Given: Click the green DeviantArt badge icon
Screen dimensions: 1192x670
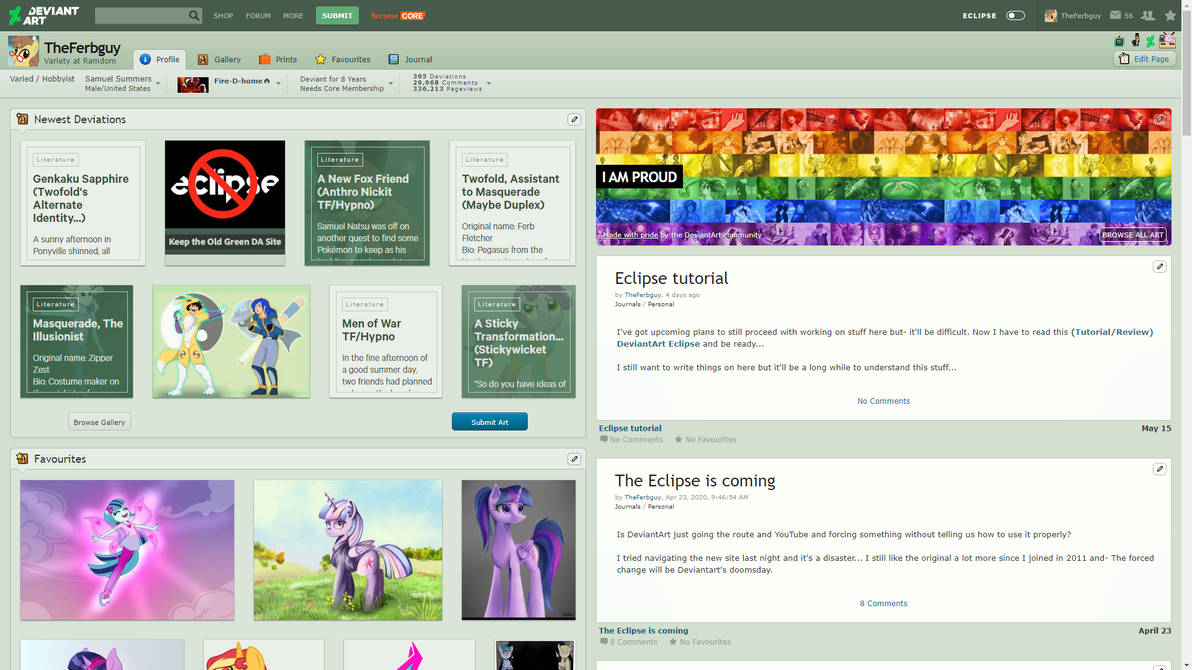Looking at the screenshot, I should [x=1150, y=41].
